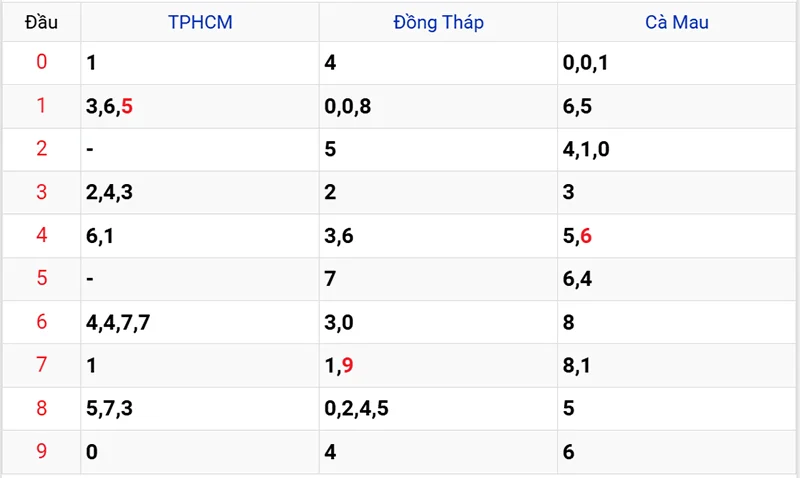The width and height of the screenshot is (800, 478).
Task: Select Đồng Tháp cell showing 1,9
Action: coord(339,366)
